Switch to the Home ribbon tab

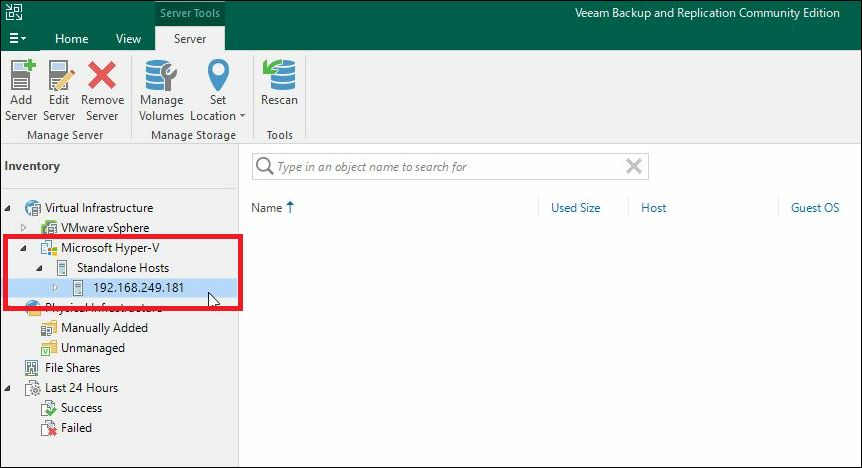[71, 39]
